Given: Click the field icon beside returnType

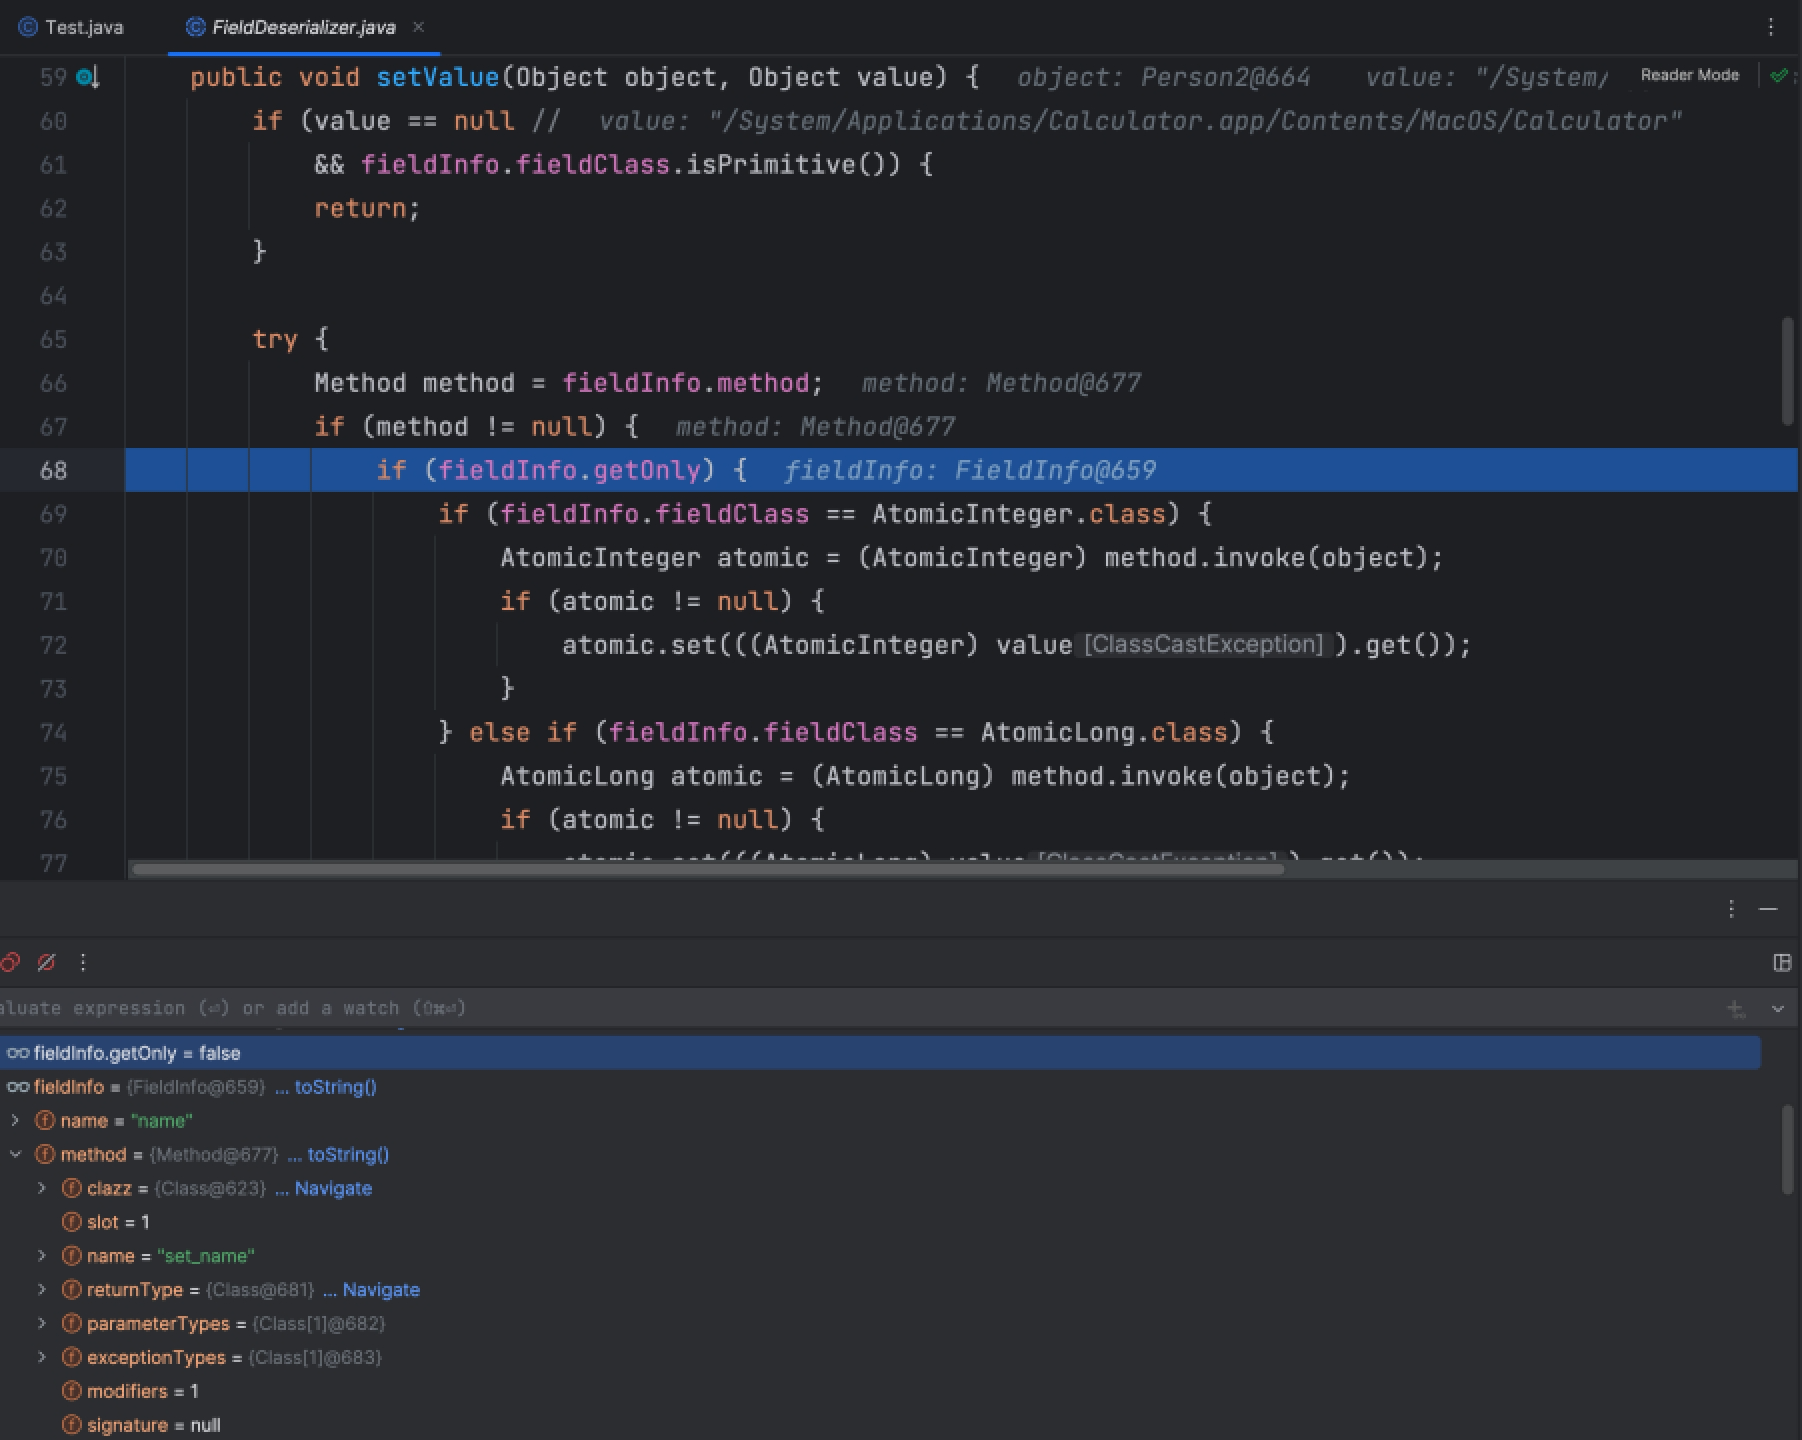Looking at the screenshot, I should pos(71,1289).
